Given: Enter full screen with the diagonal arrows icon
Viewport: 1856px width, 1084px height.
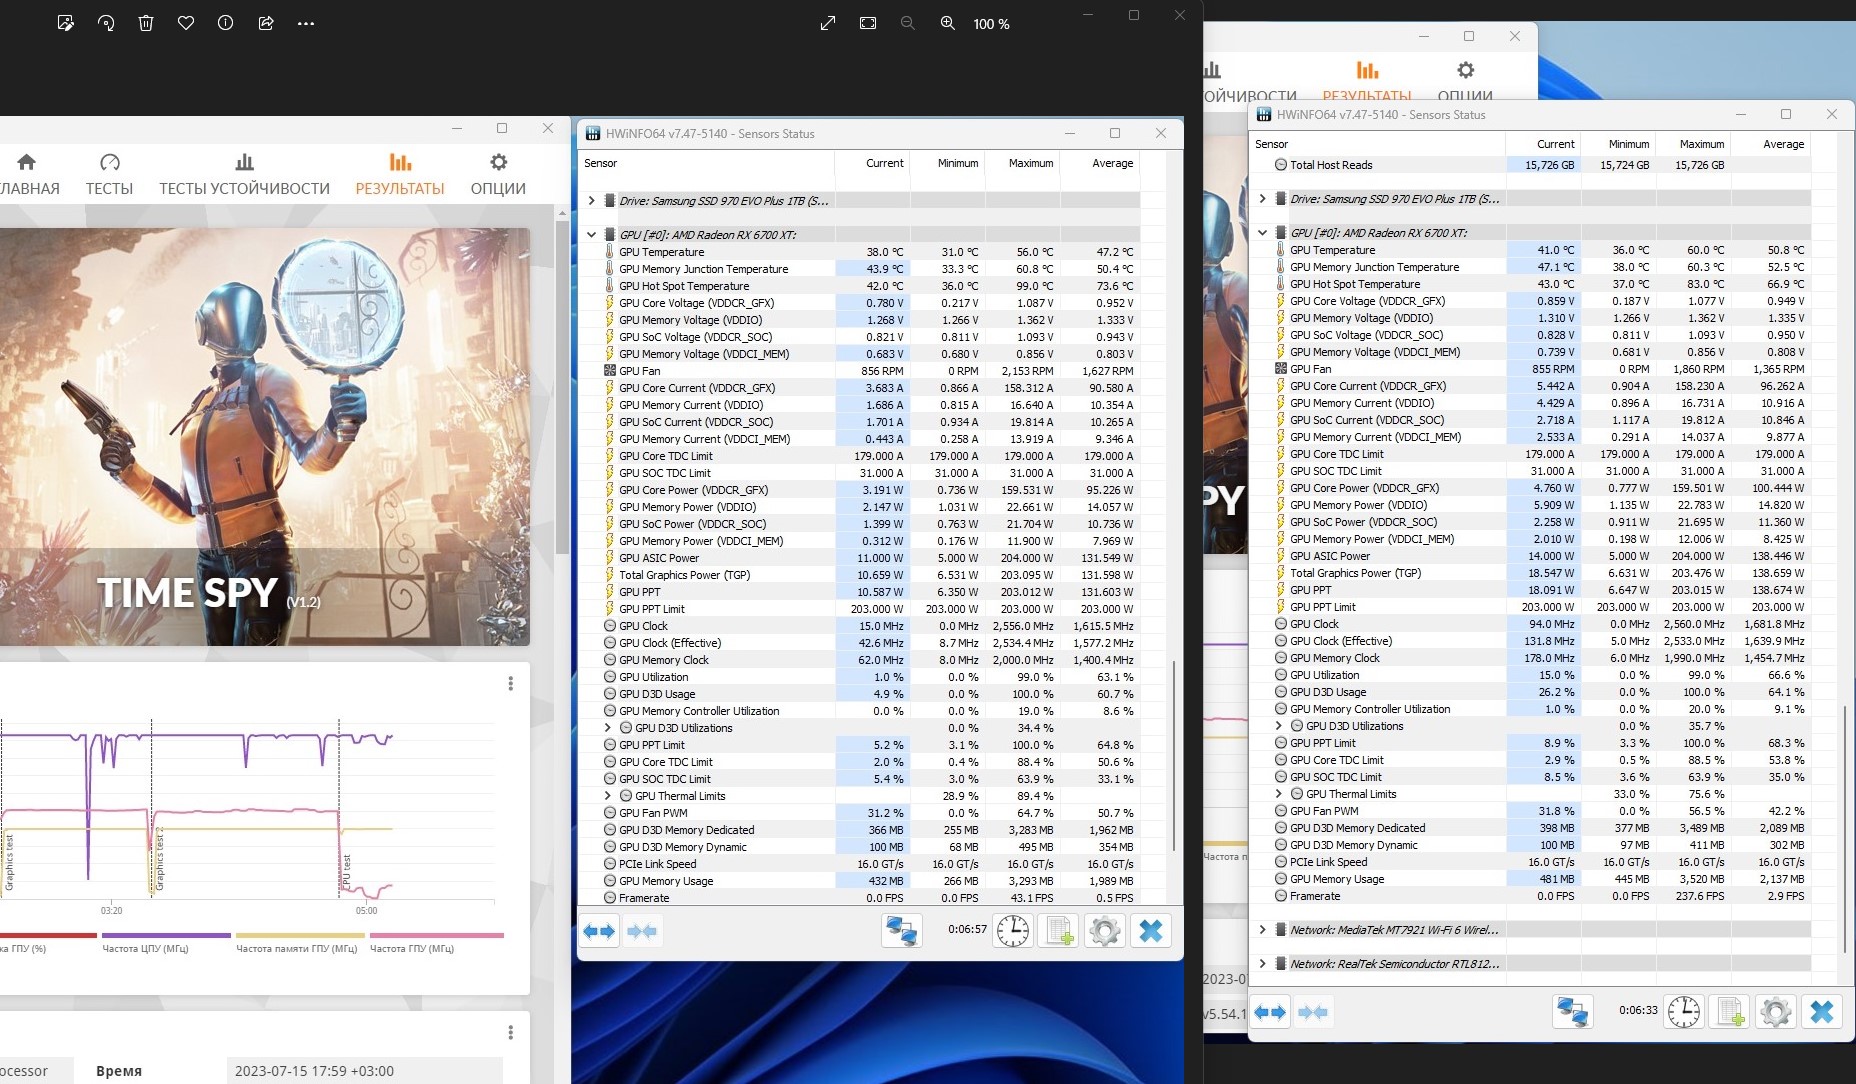Looking at the screenshot, I should click(828, 23).
